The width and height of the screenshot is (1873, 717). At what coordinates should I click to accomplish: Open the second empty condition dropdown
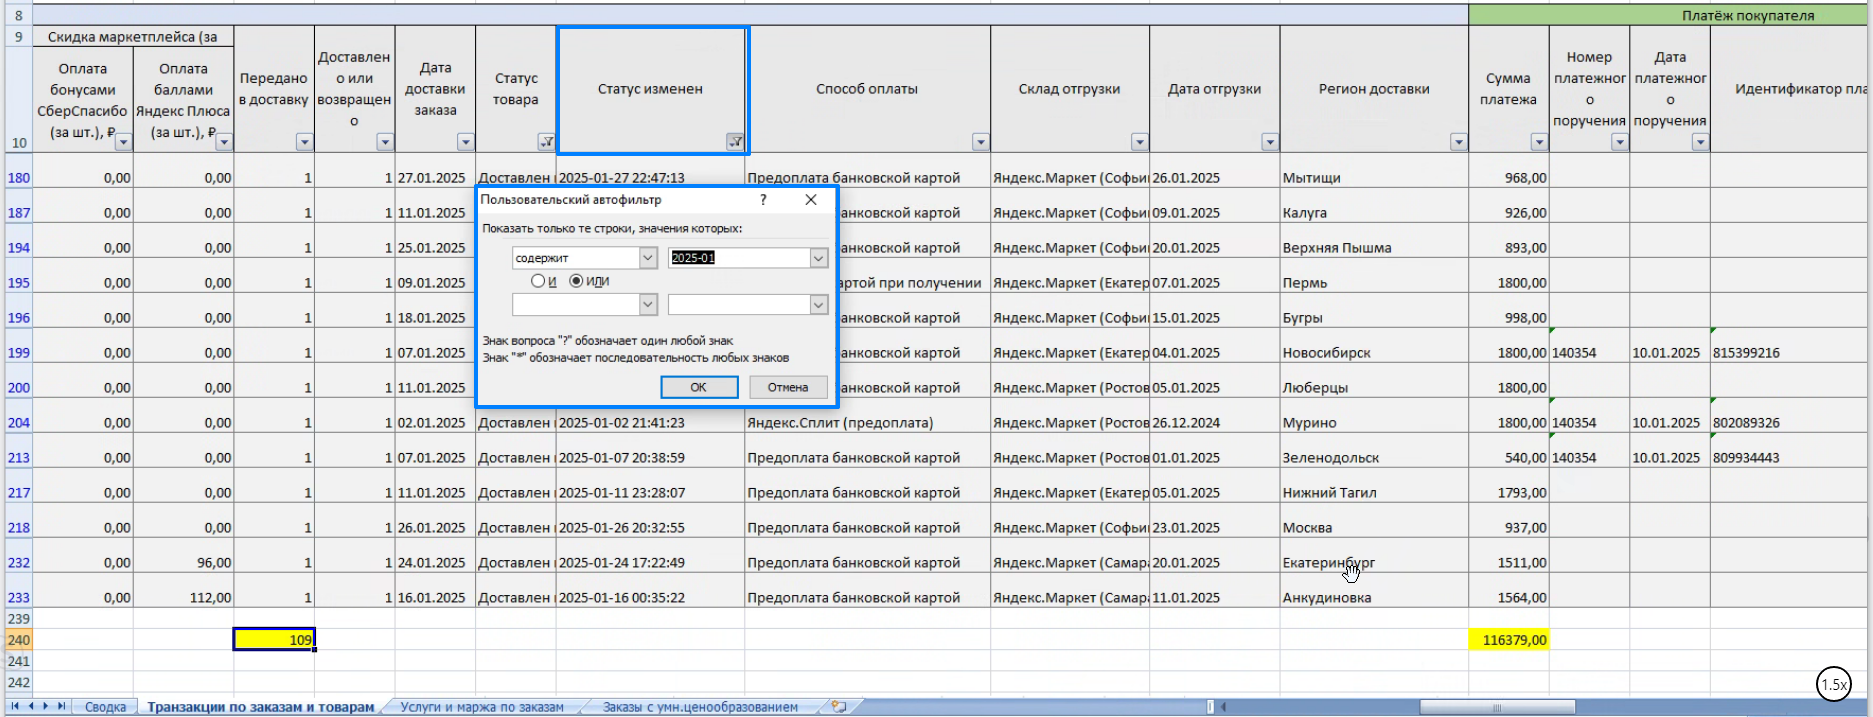click(x=648, y=304)
